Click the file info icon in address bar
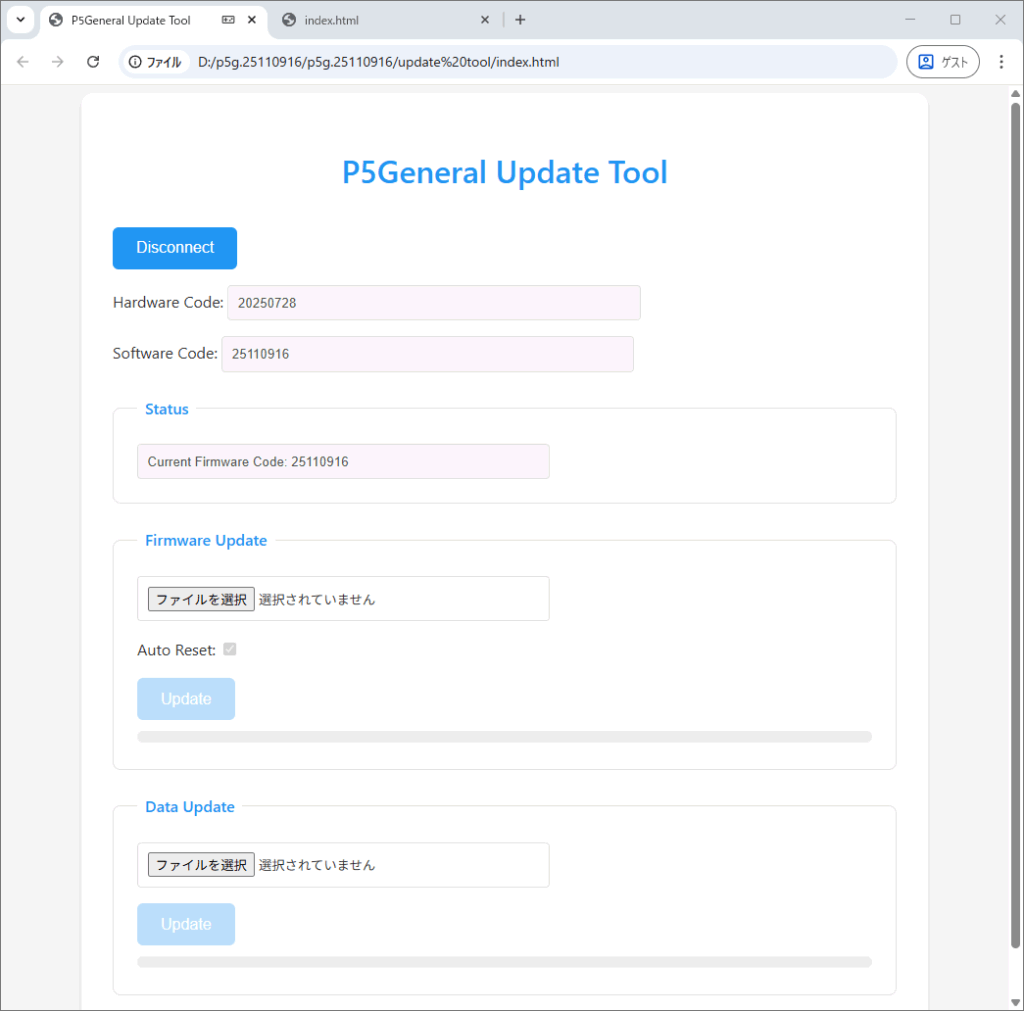Screen dimensions: 1024x1011 click(135, 62)
